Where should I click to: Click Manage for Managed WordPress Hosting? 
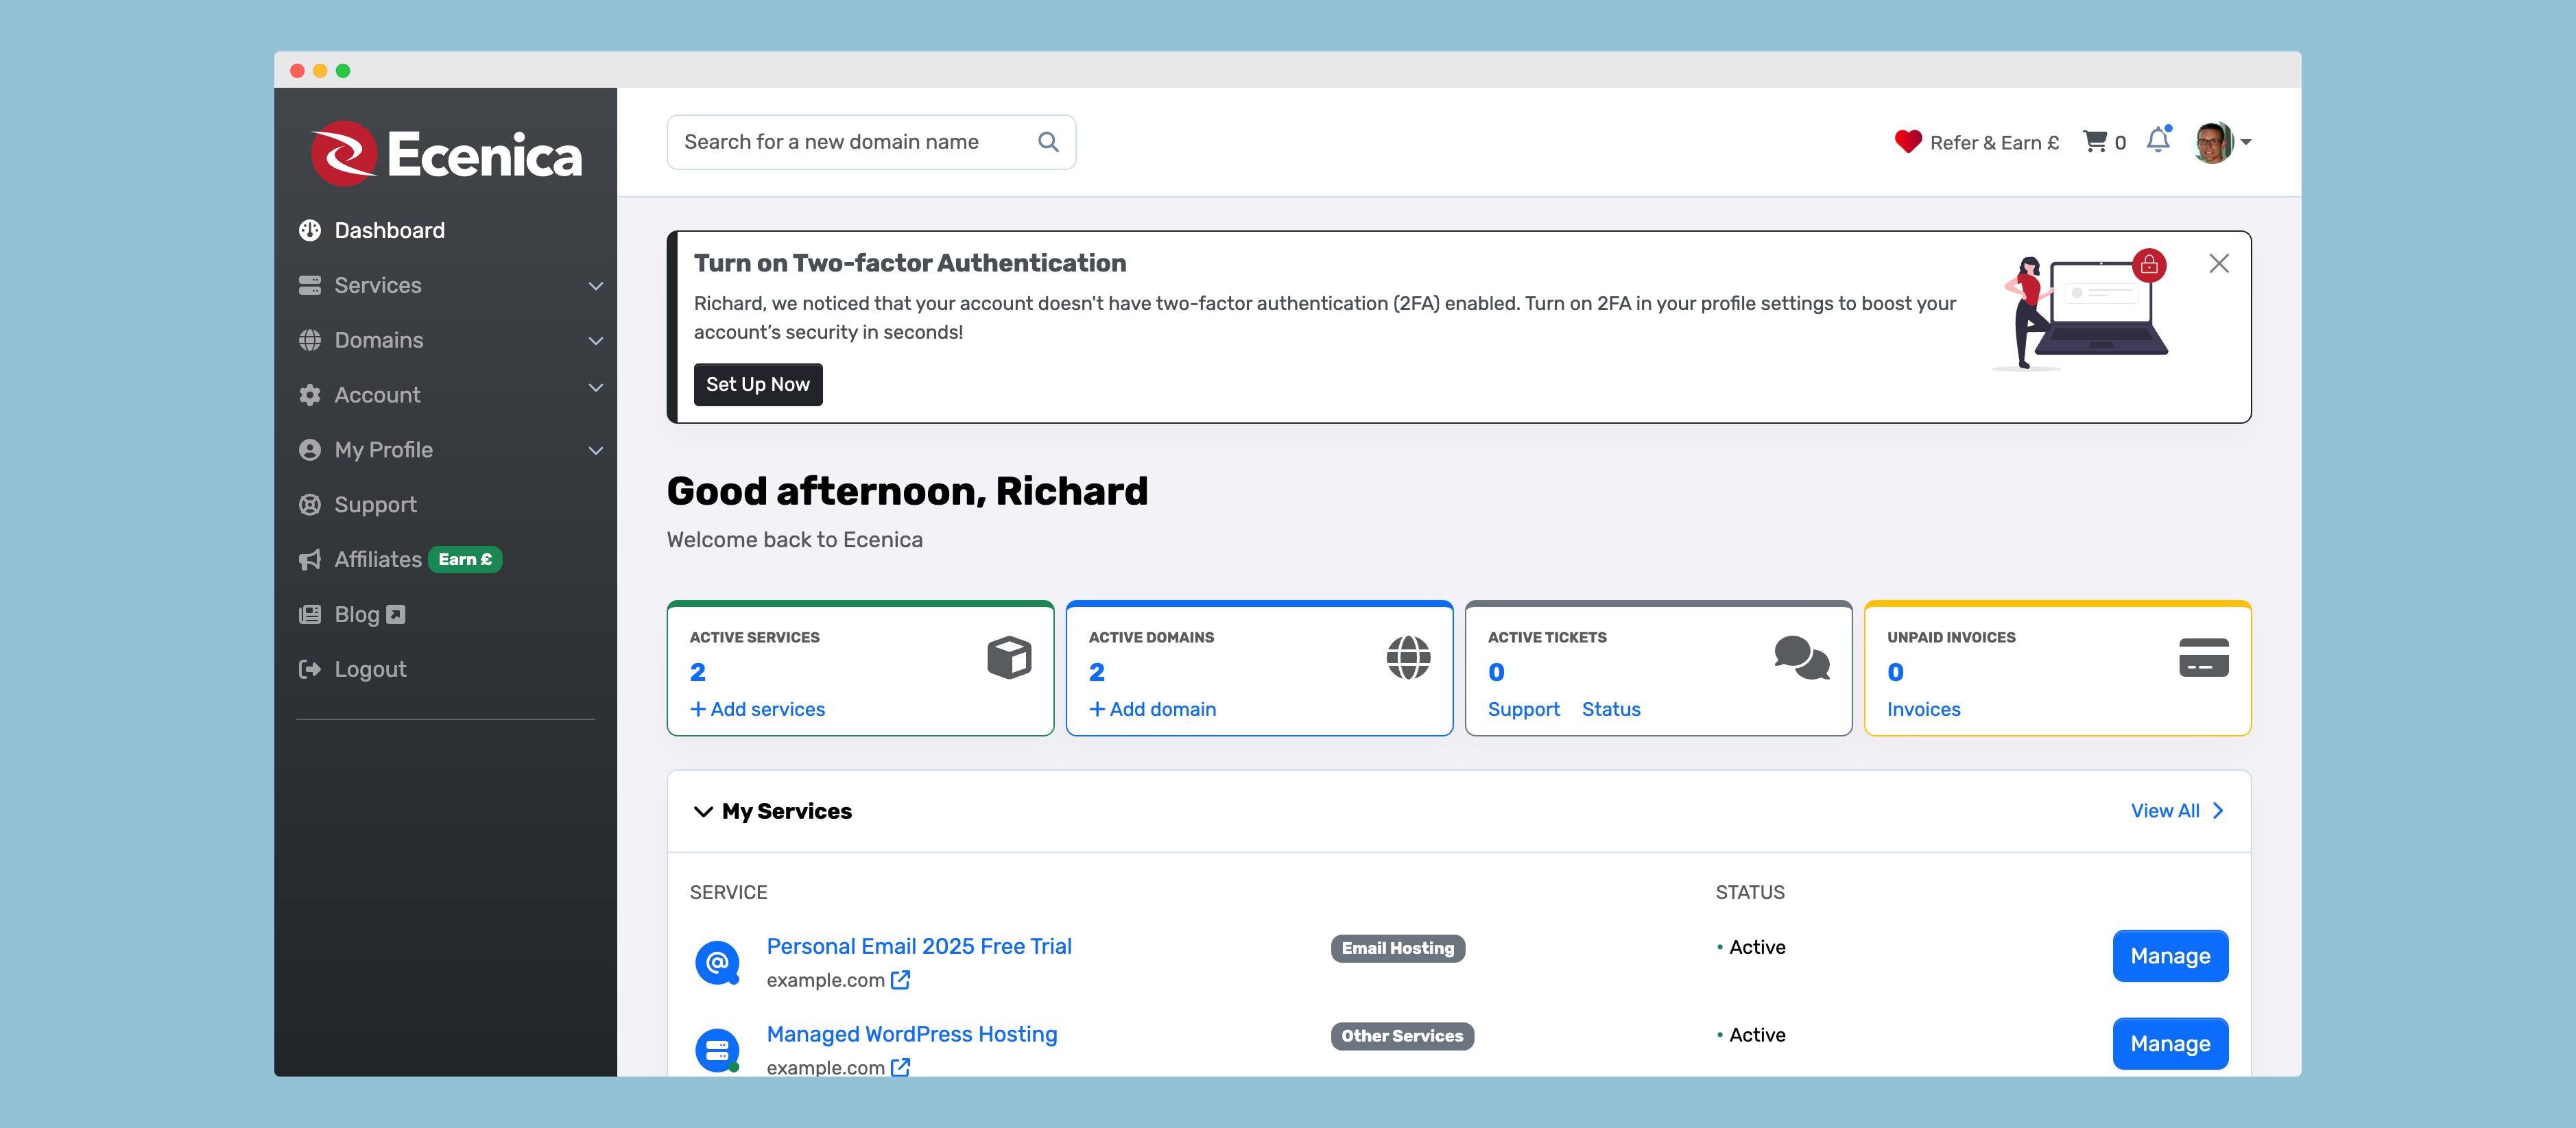pyautogui.click(x=2170, y=1043)
